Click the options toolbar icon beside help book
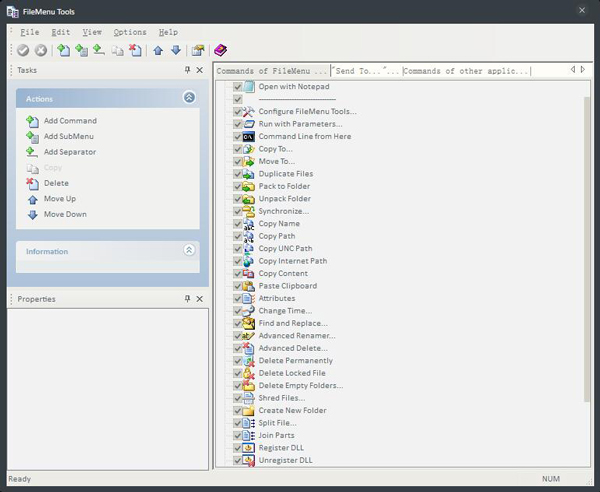 pos(198,50)
